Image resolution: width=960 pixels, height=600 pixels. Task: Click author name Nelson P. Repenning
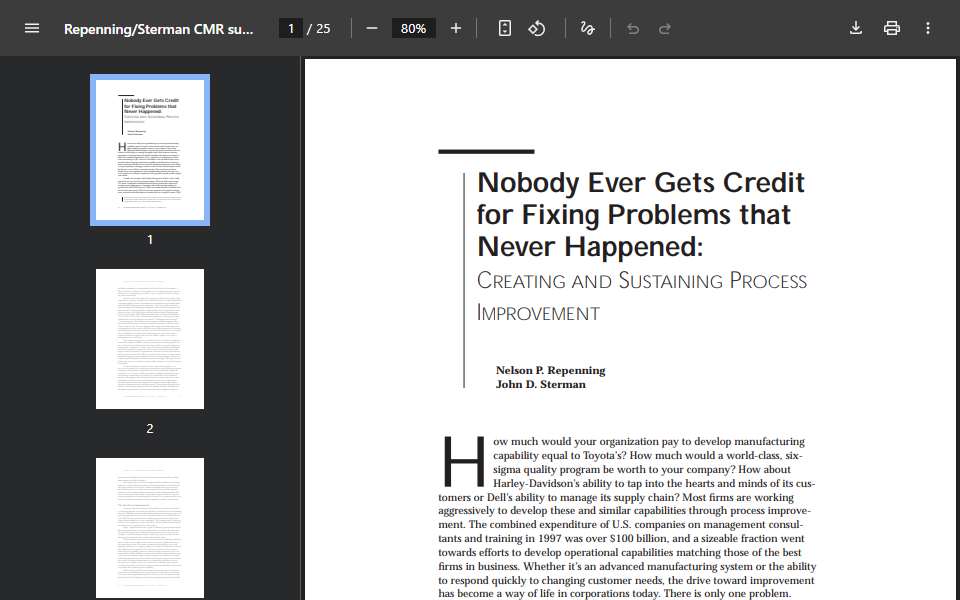click(550, 370)
